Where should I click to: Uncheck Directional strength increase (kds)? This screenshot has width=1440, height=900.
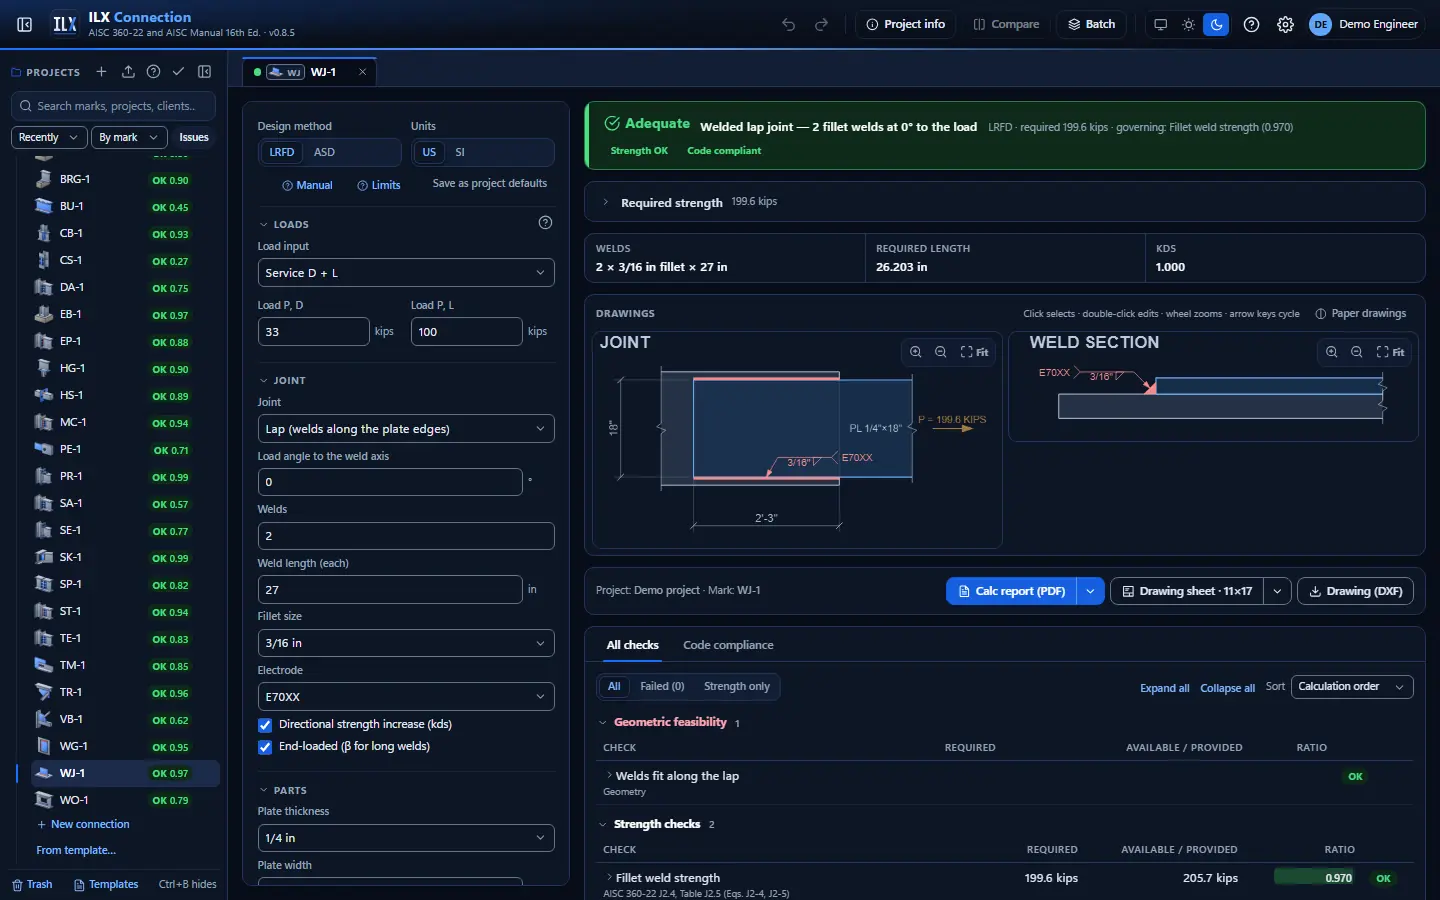pyautogui.click(x=265, y=725)
